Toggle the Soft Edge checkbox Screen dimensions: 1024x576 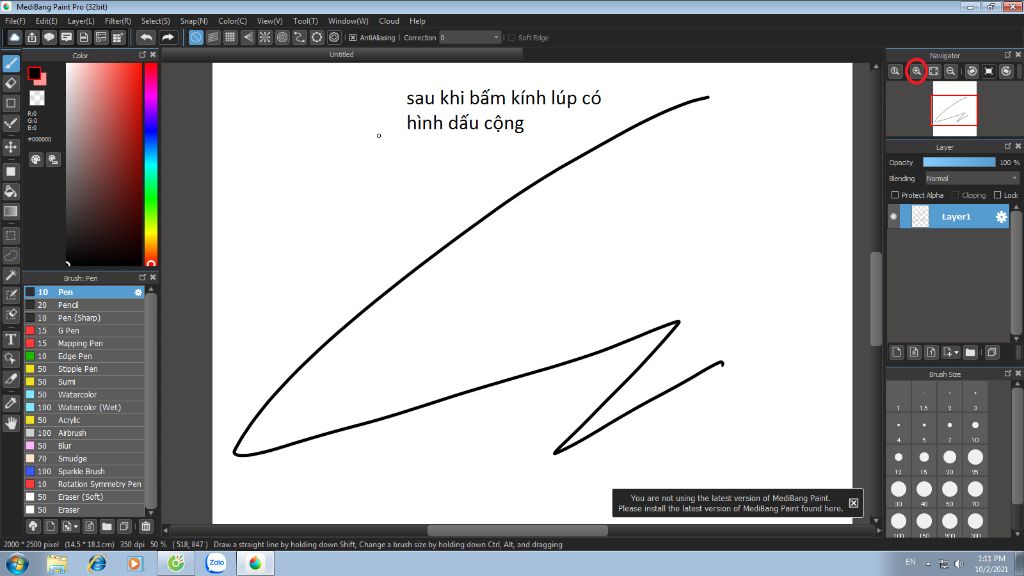coord(511,38)
